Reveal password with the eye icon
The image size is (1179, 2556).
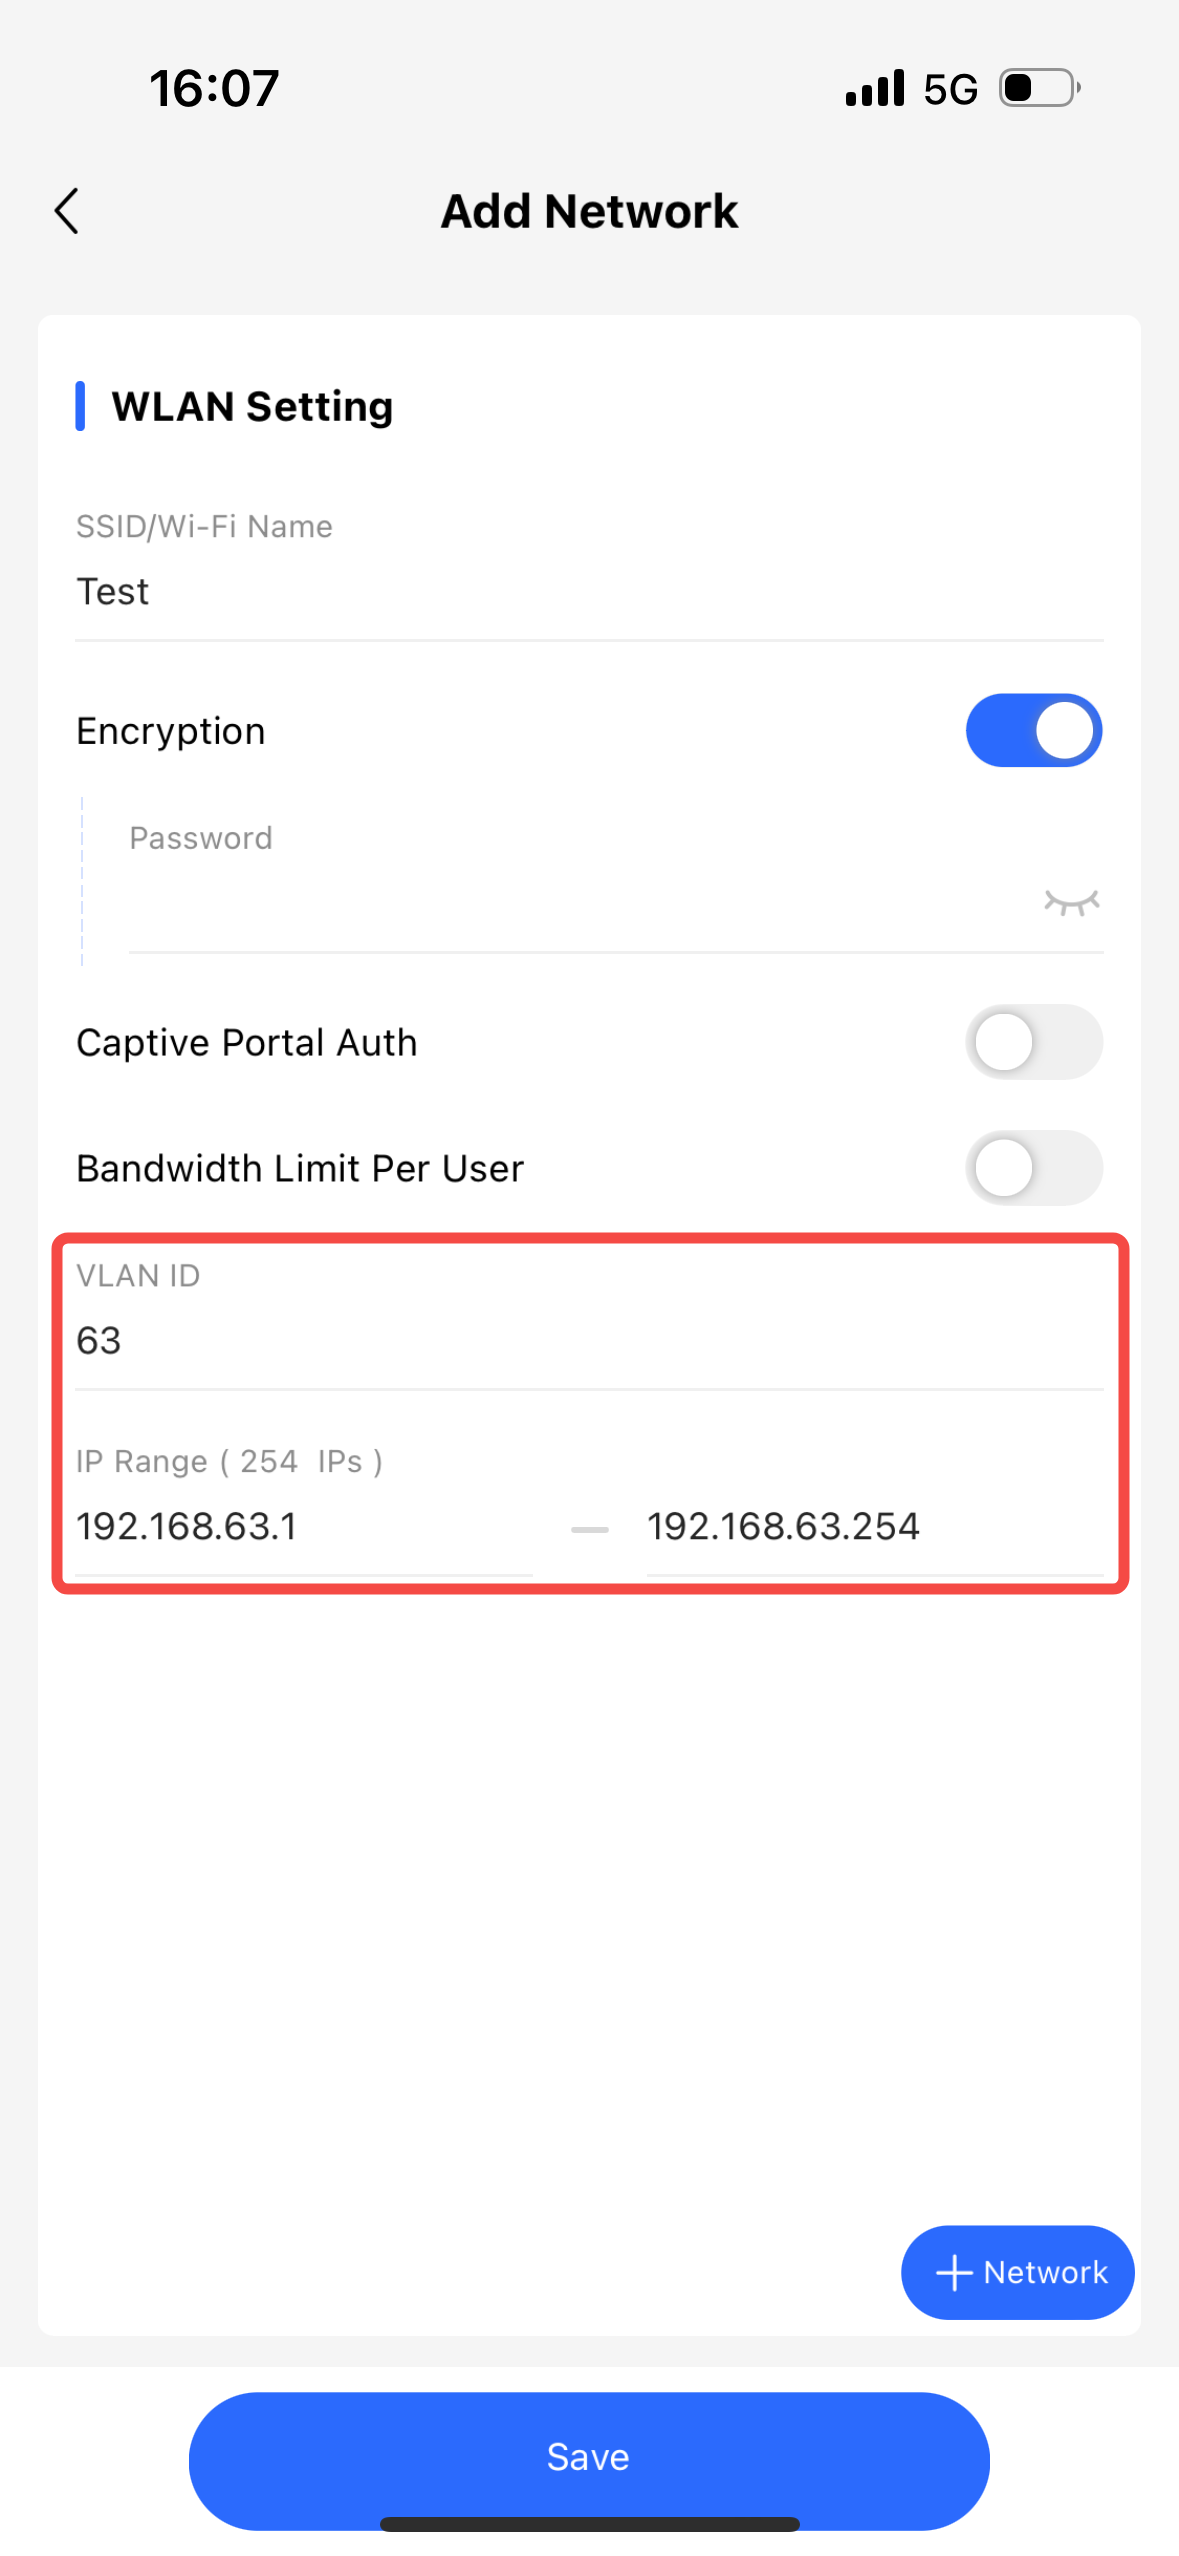click(1071, 901)
